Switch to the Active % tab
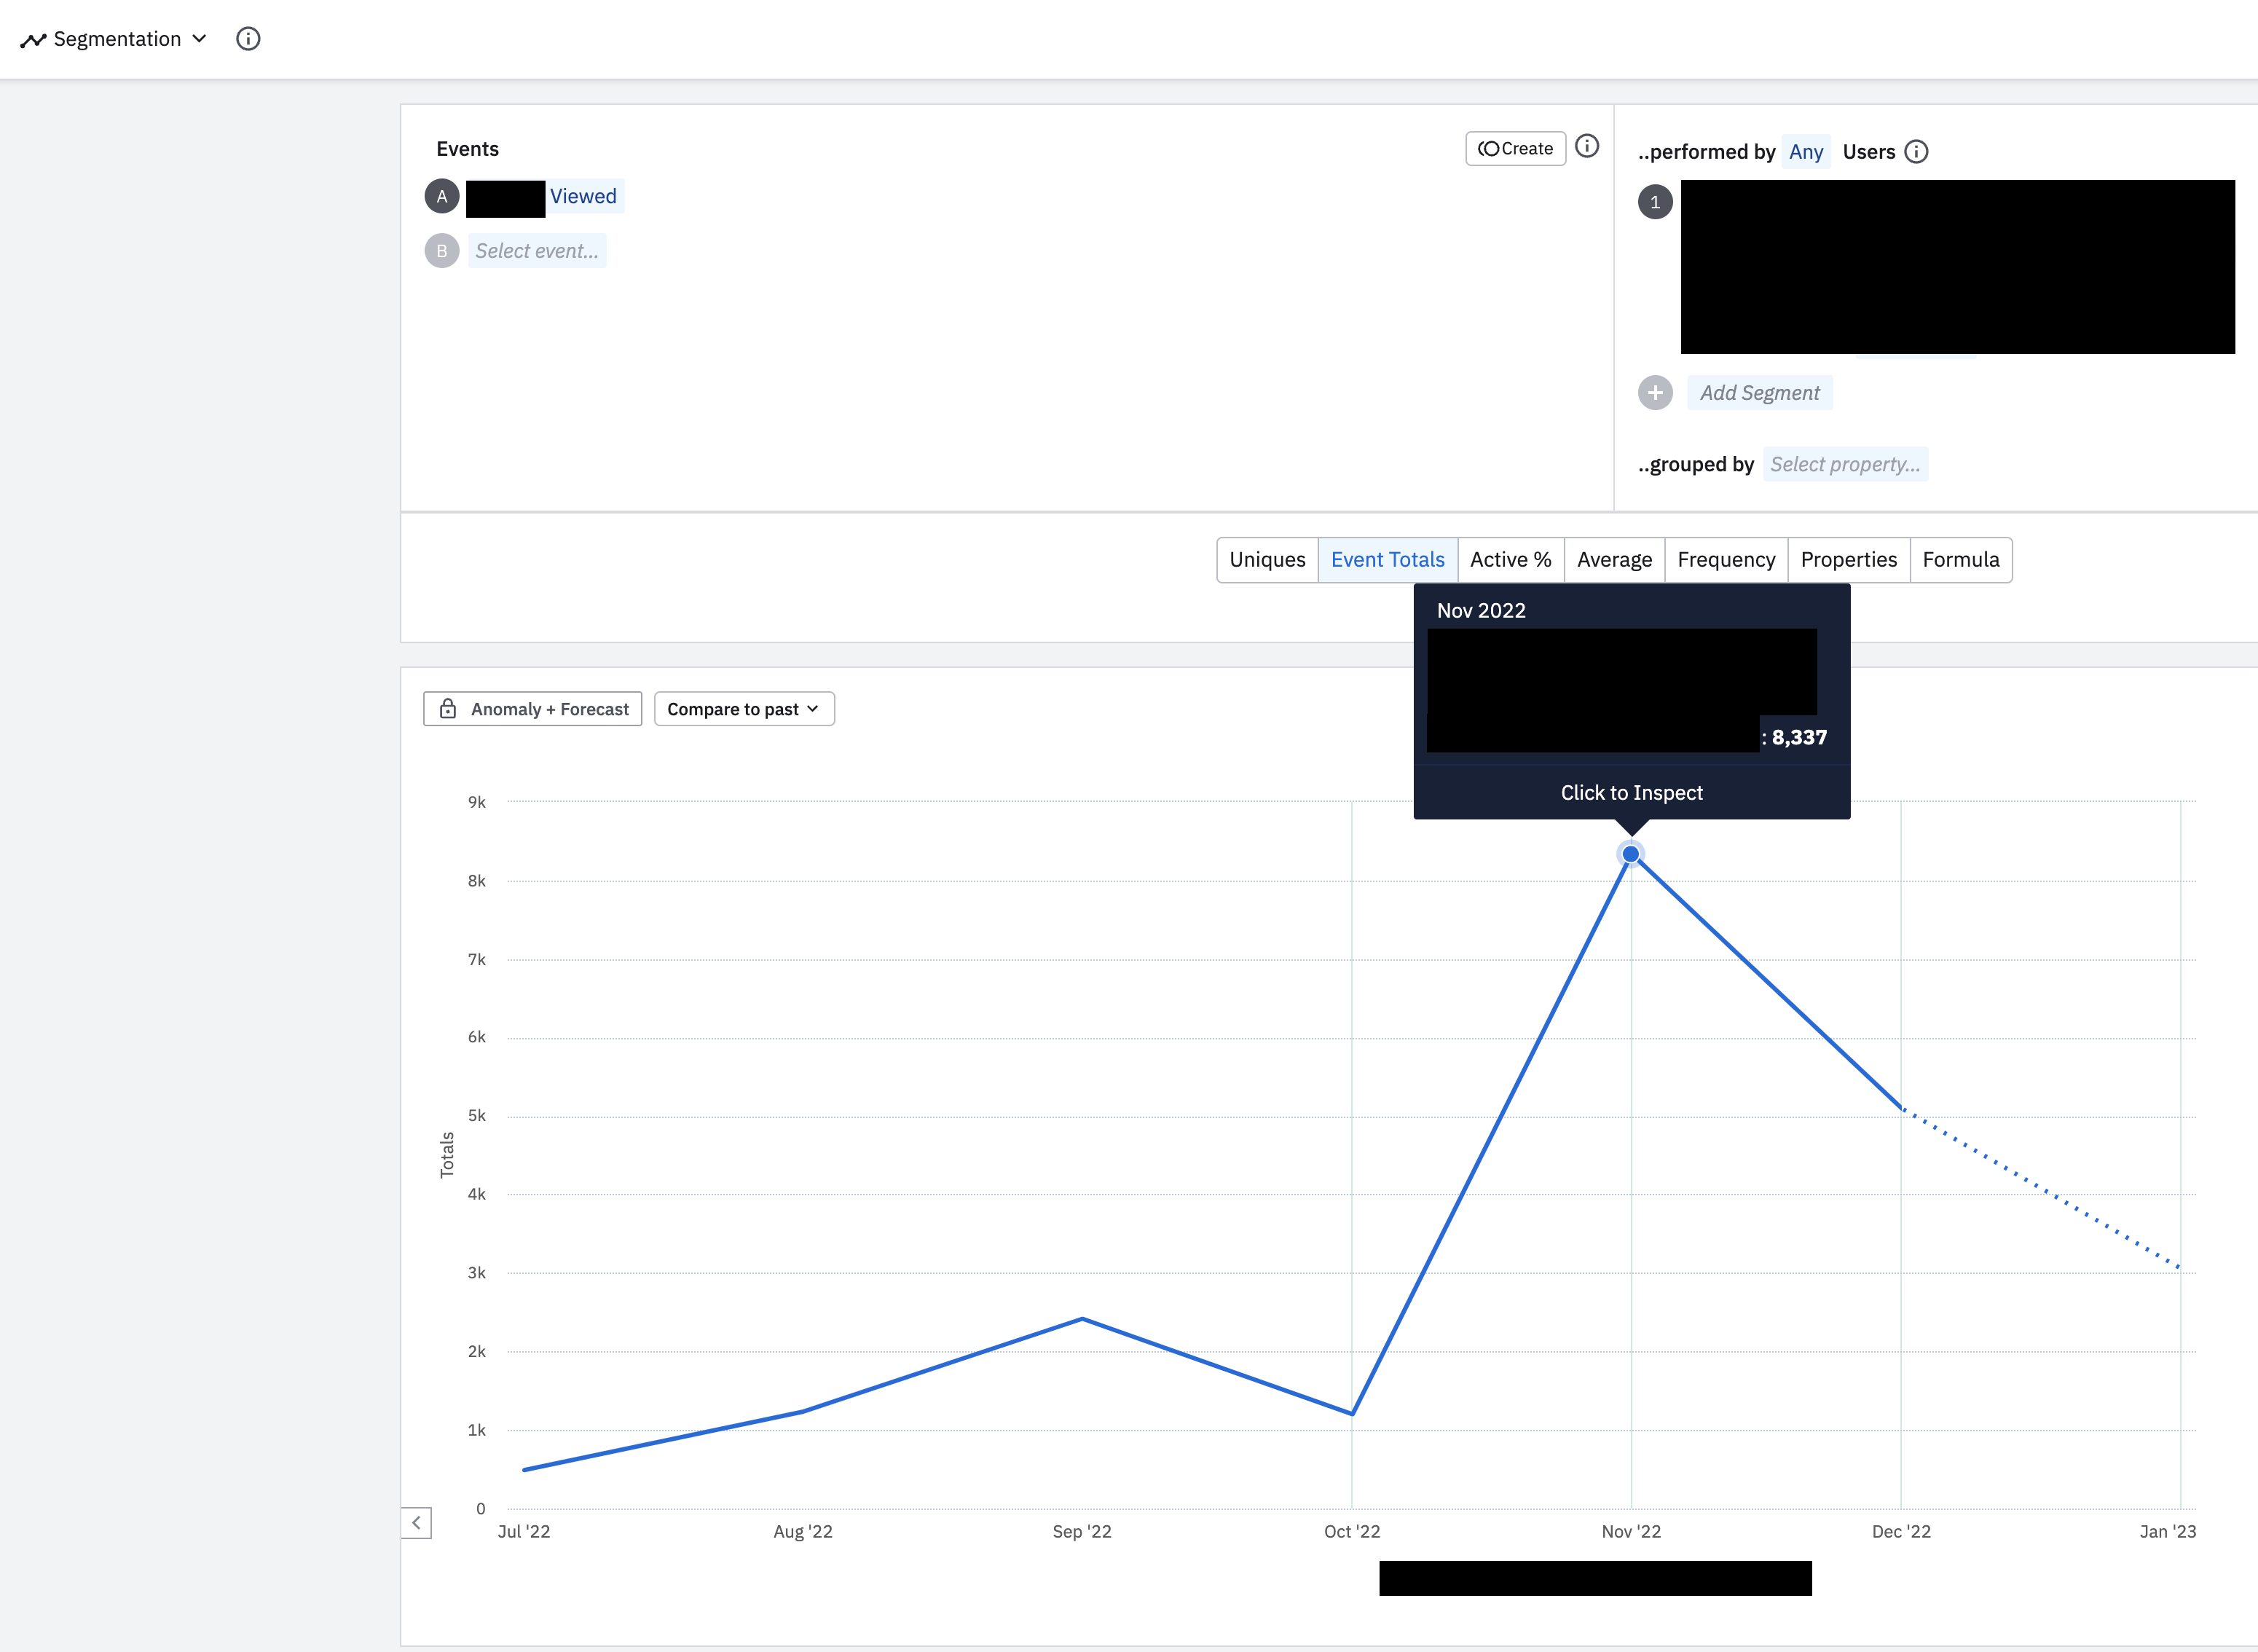 (x=1510, y=560)
